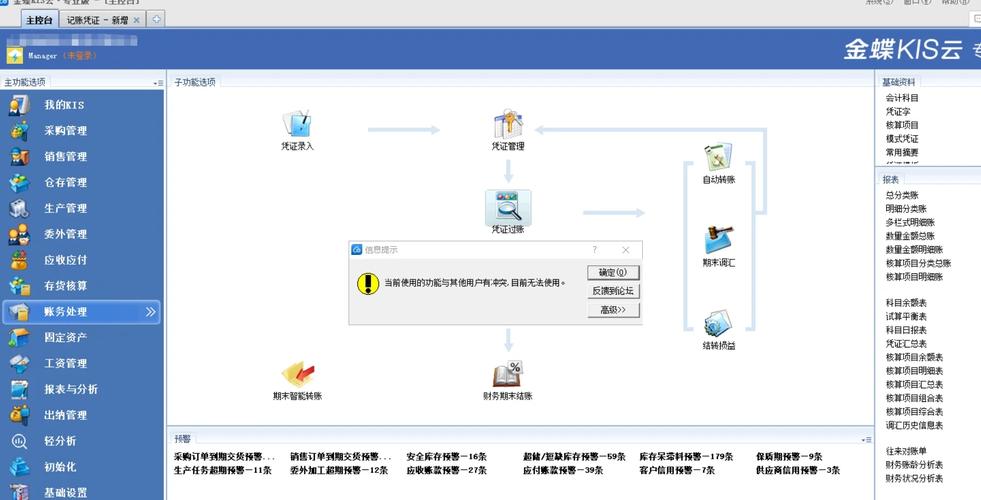
Task: Open the 数量金额总账 report
Action: pyautogui.click(x=910, y=236)
